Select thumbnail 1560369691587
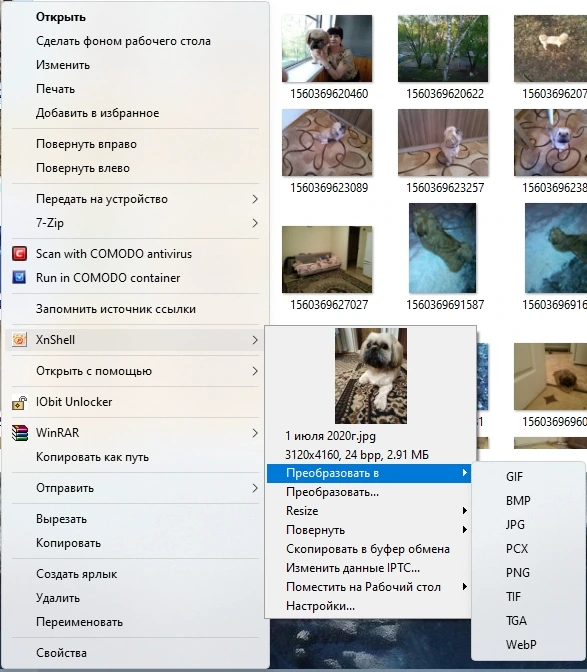 (x=443, y=248)
